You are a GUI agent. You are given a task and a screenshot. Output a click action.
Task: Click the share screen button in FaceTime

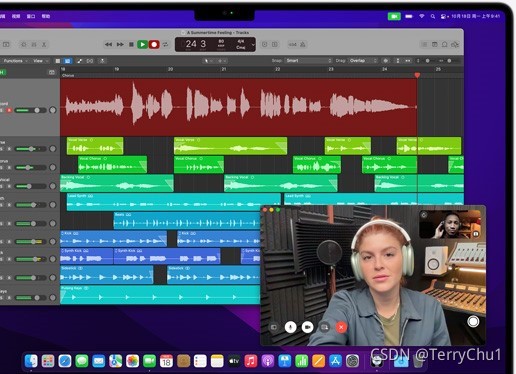(x=324, y=327)
